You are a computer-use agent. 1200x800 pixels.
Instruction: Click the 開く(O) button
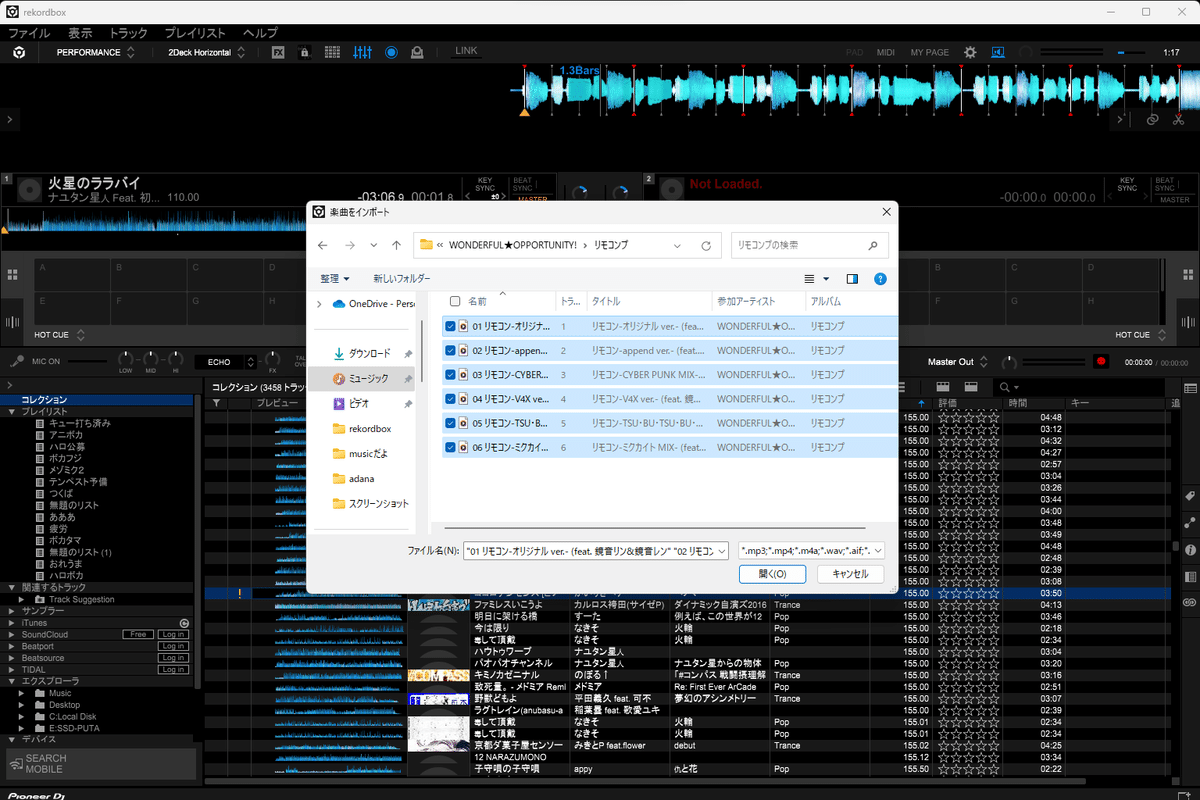[772, 574]
